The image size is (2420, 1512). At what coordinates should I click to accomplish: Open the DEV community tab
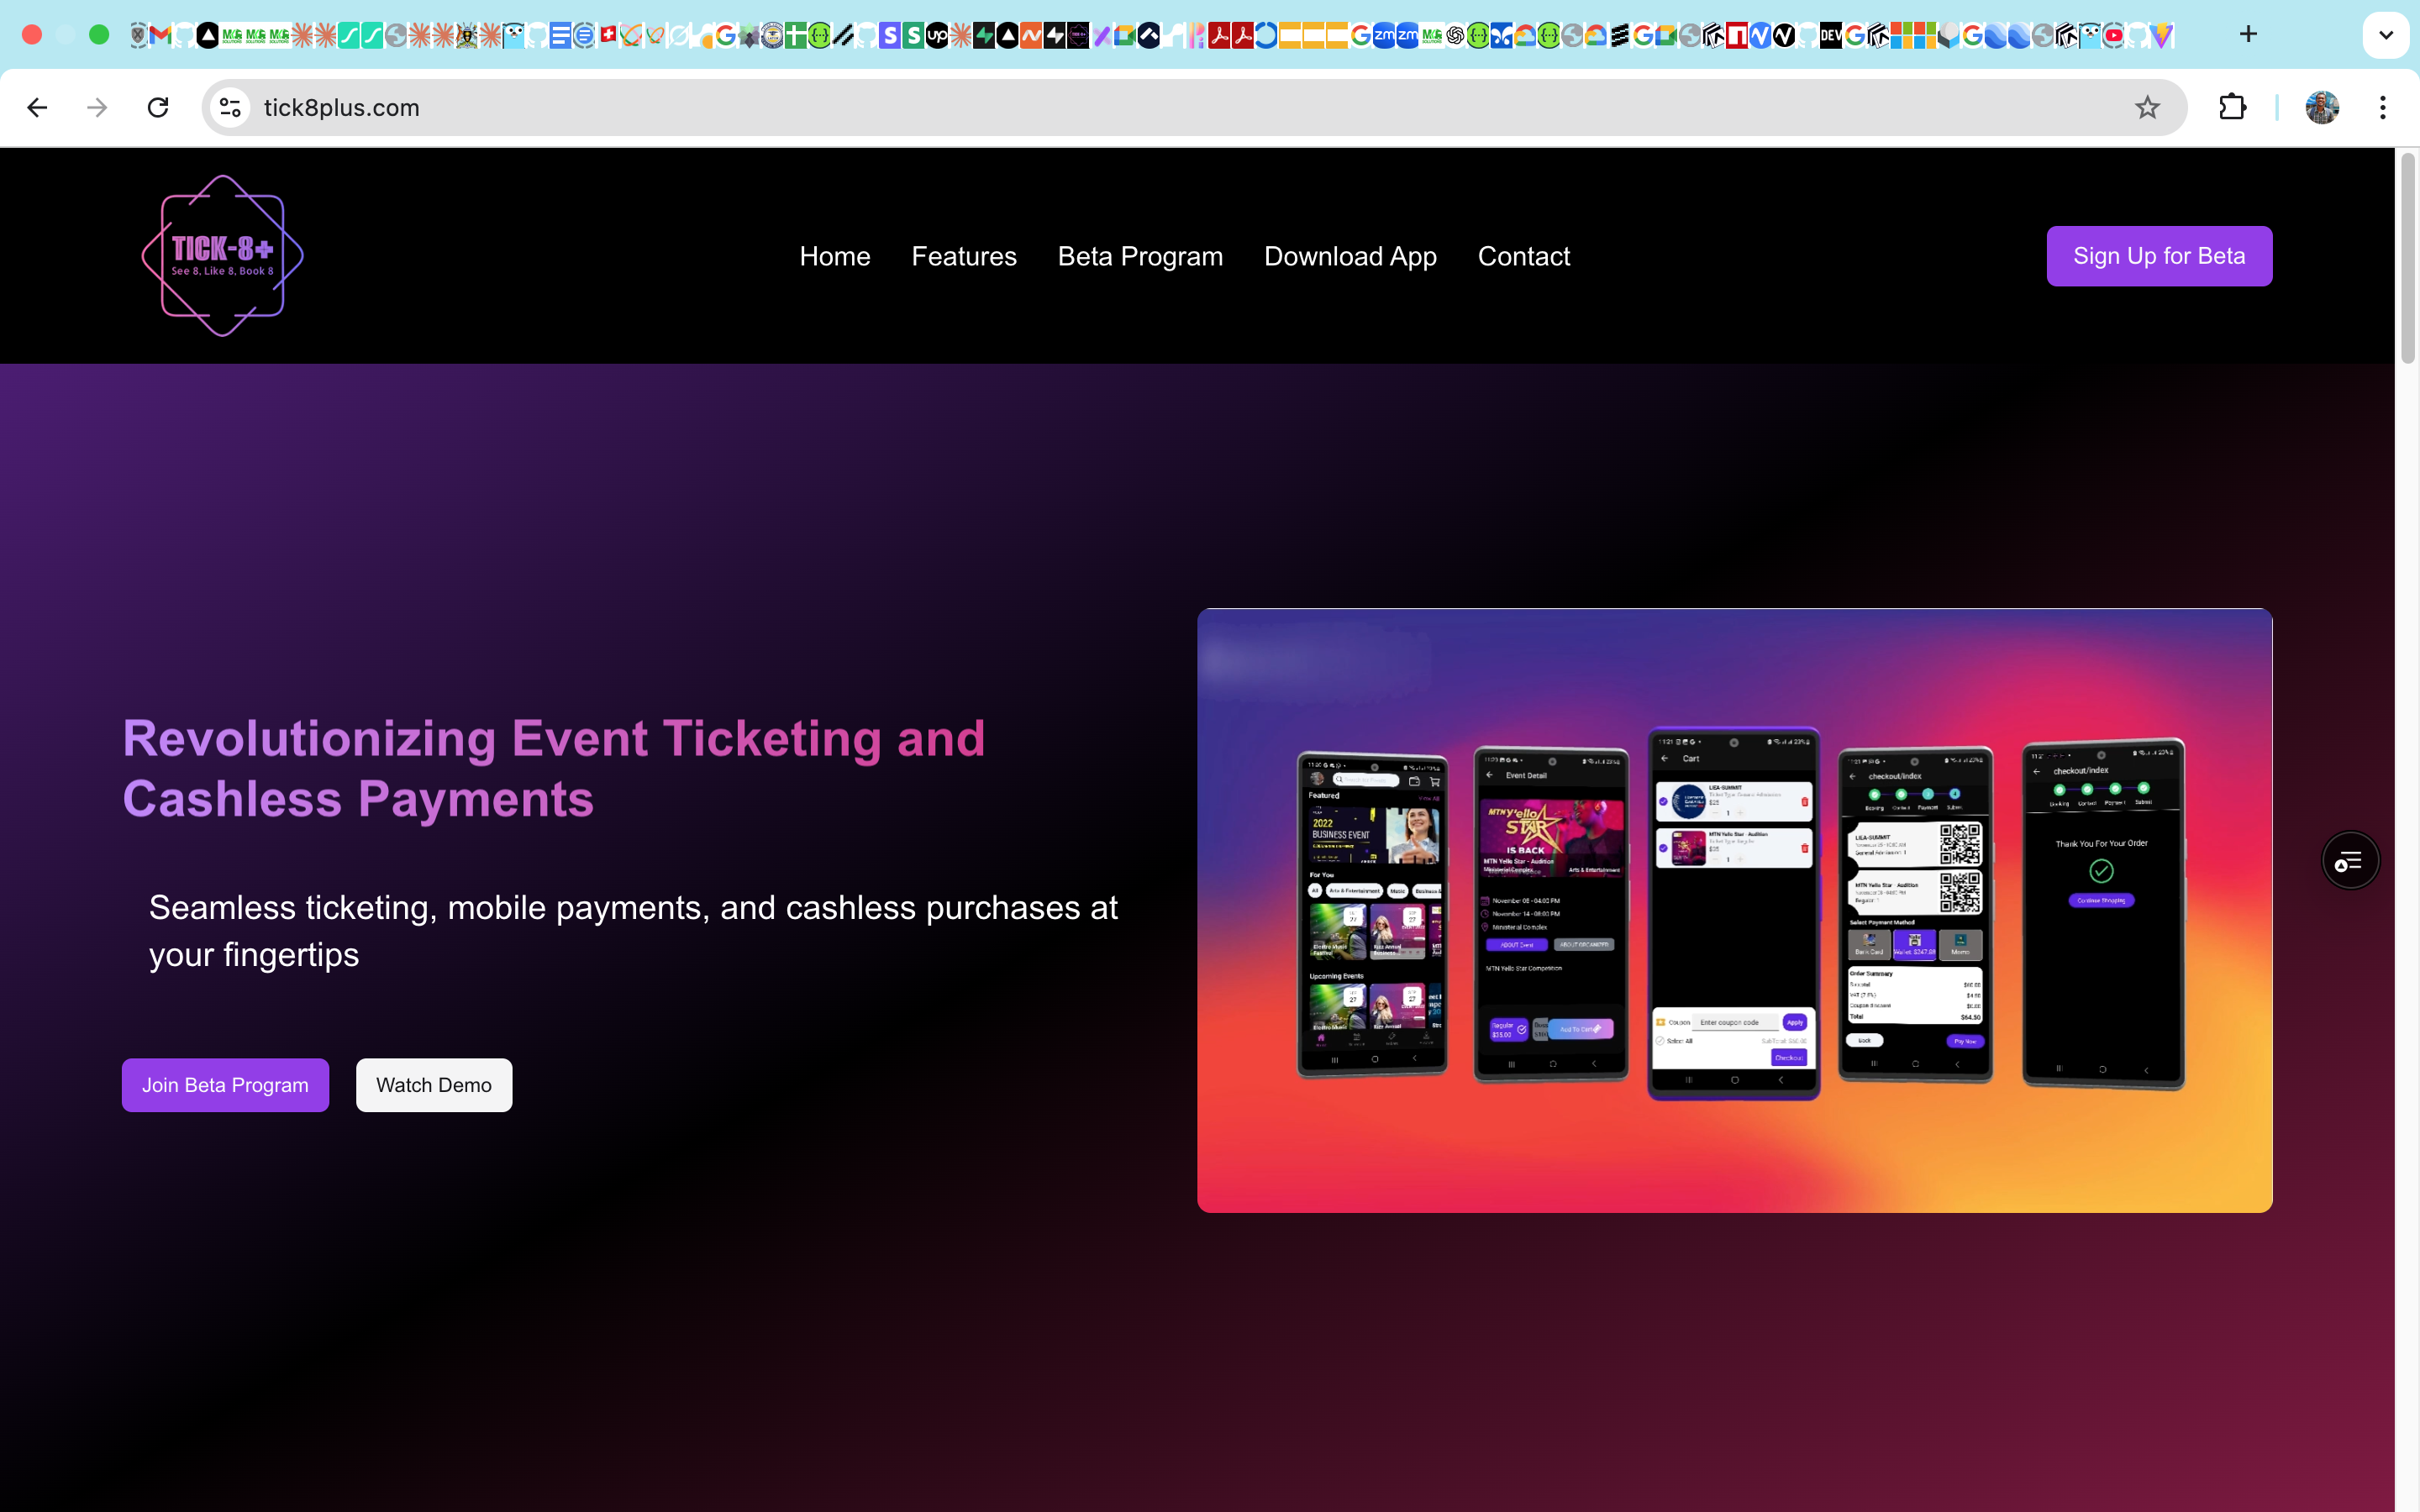[1830, 36]
